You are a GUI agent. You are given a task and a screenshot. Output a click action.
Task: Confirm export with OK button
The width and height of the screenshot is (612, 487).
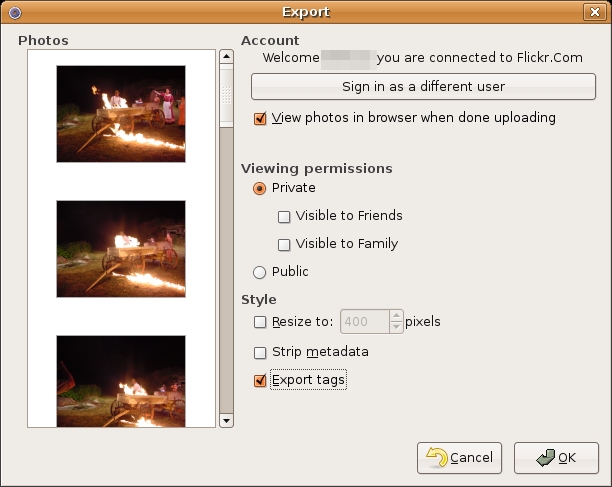point(556,458)
